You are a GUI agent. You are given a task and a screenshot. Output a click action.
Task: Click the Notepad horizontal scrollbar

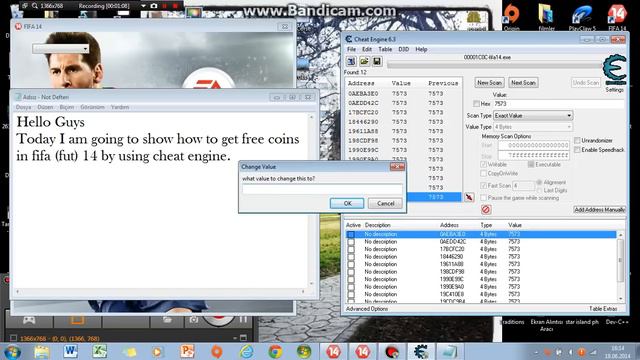(160, 291)
